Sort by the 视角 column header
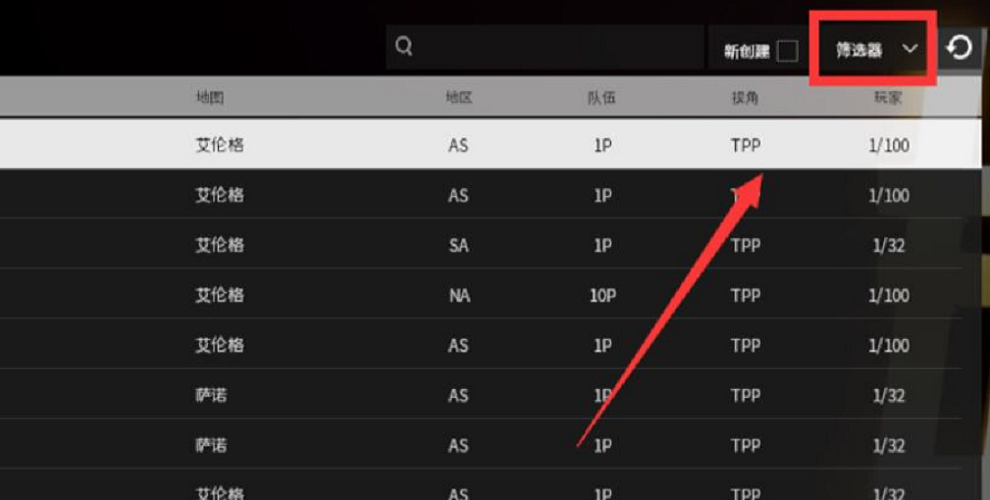Screen dimensions: 990x500 coord(745,97)
